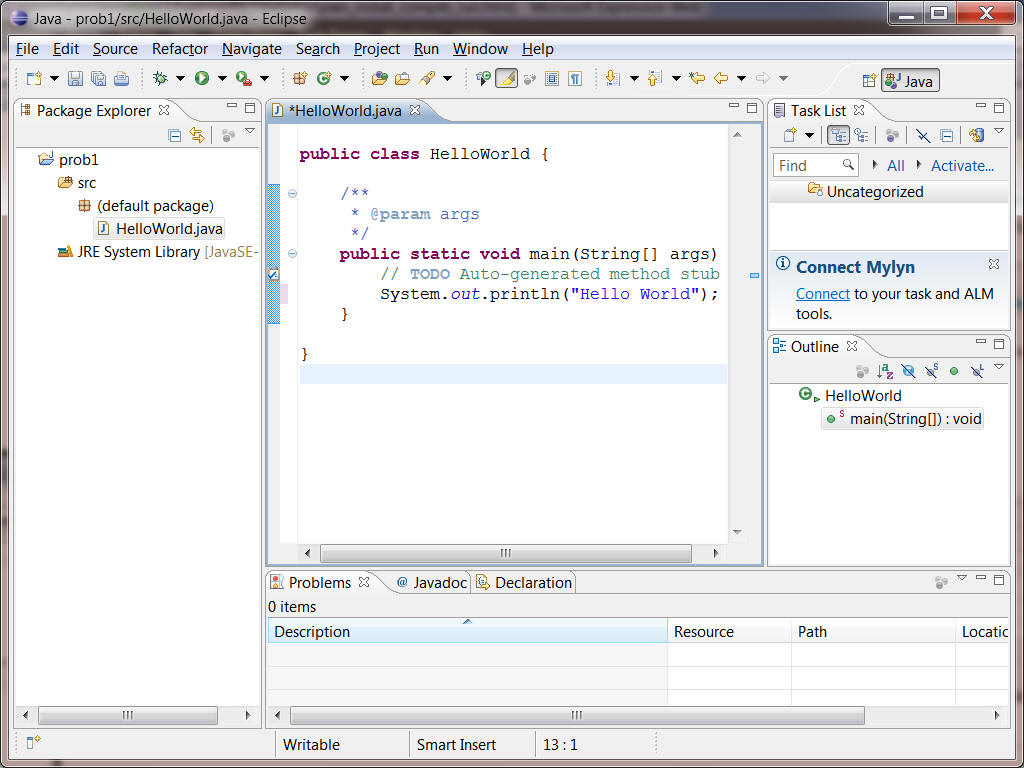Open the File menu
The image size is (1024, 768).
pyautogui.click(x=27, y=49)
